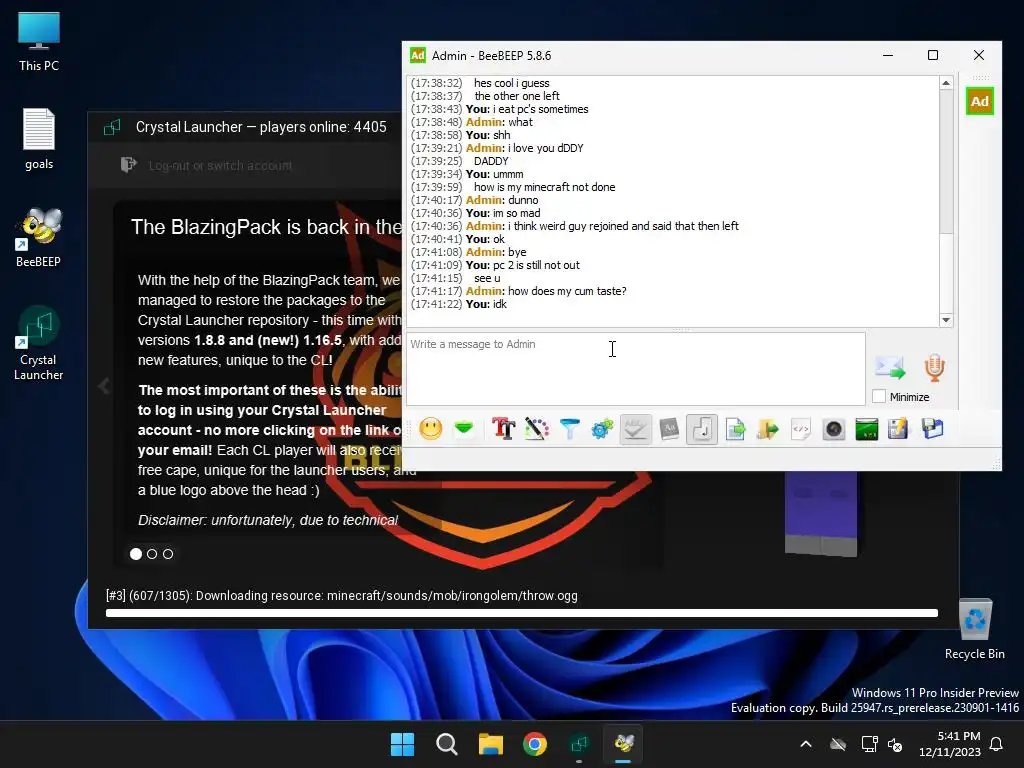The image size is (1024, 768).
Task: Select third news carousel dot
Action: (168, 554)
